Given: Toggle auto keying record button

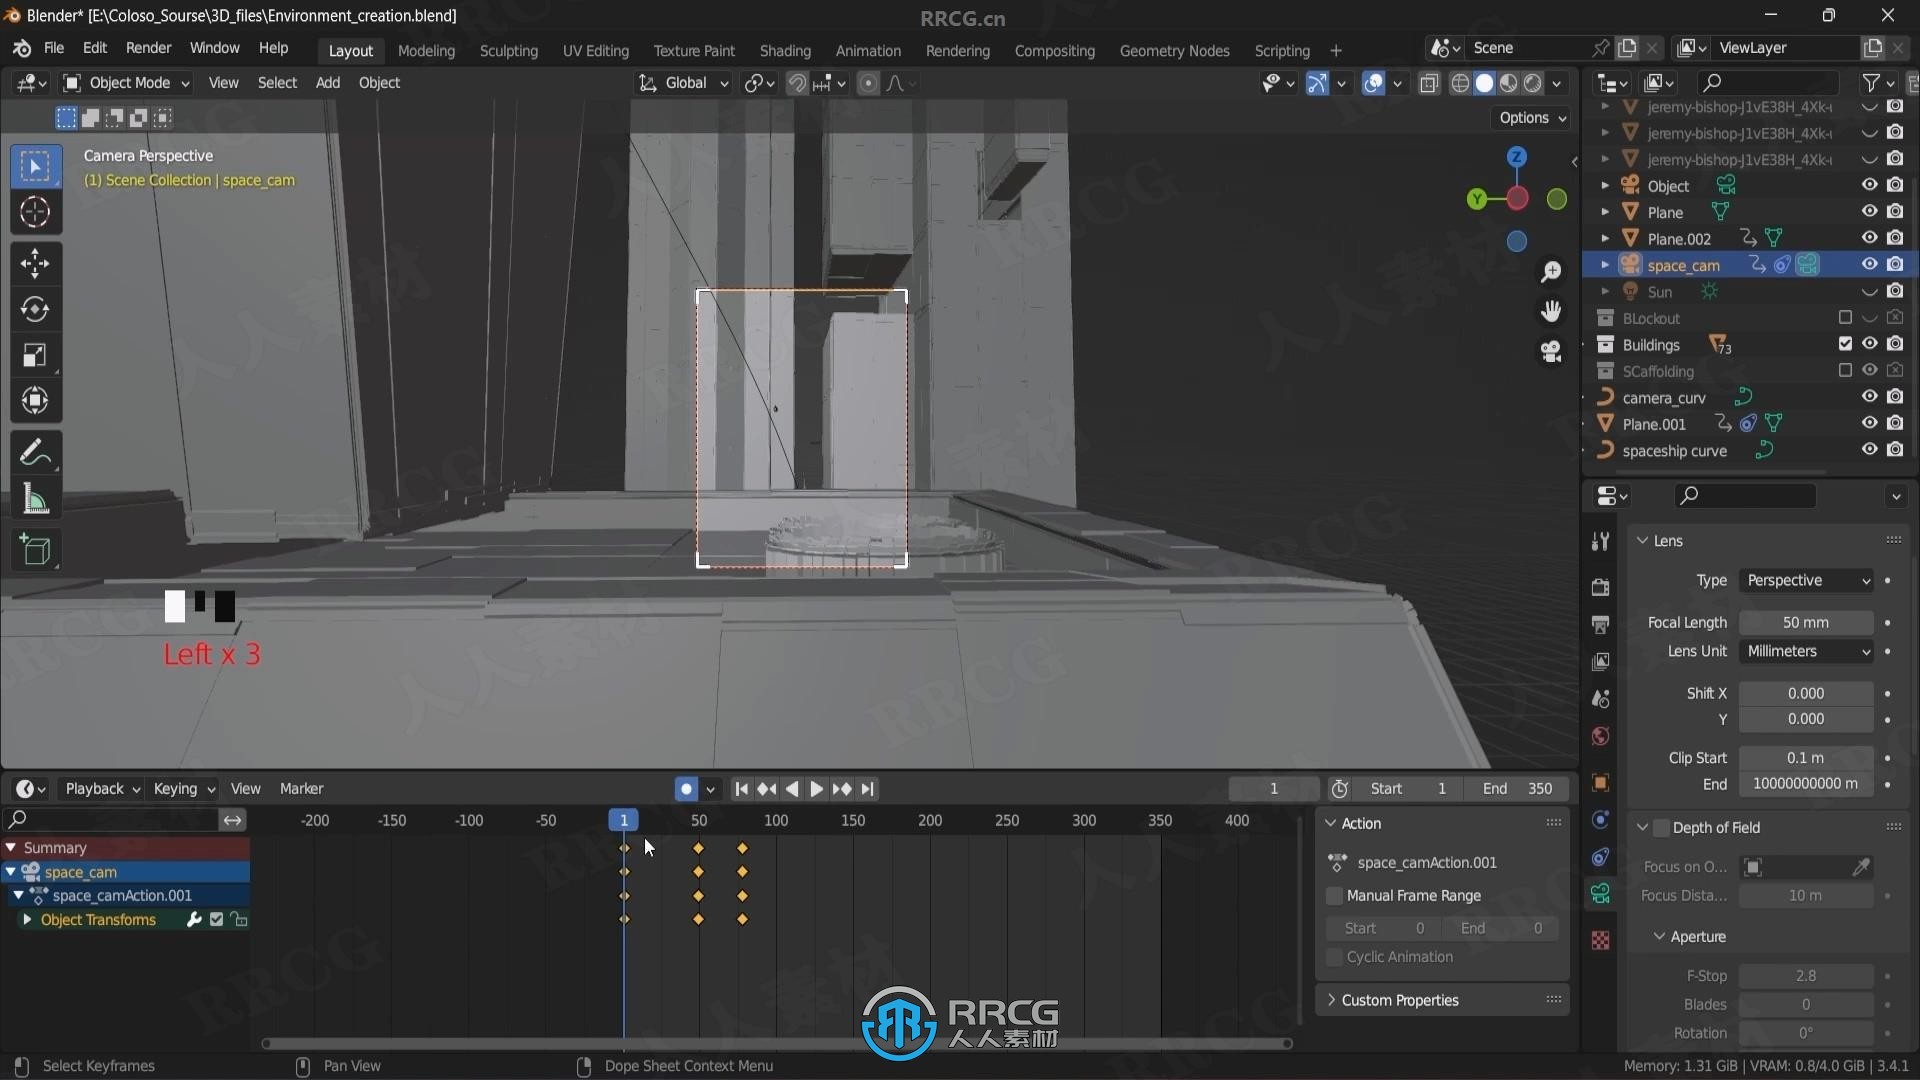Looking at the screenshot, I should pos(686,789).
